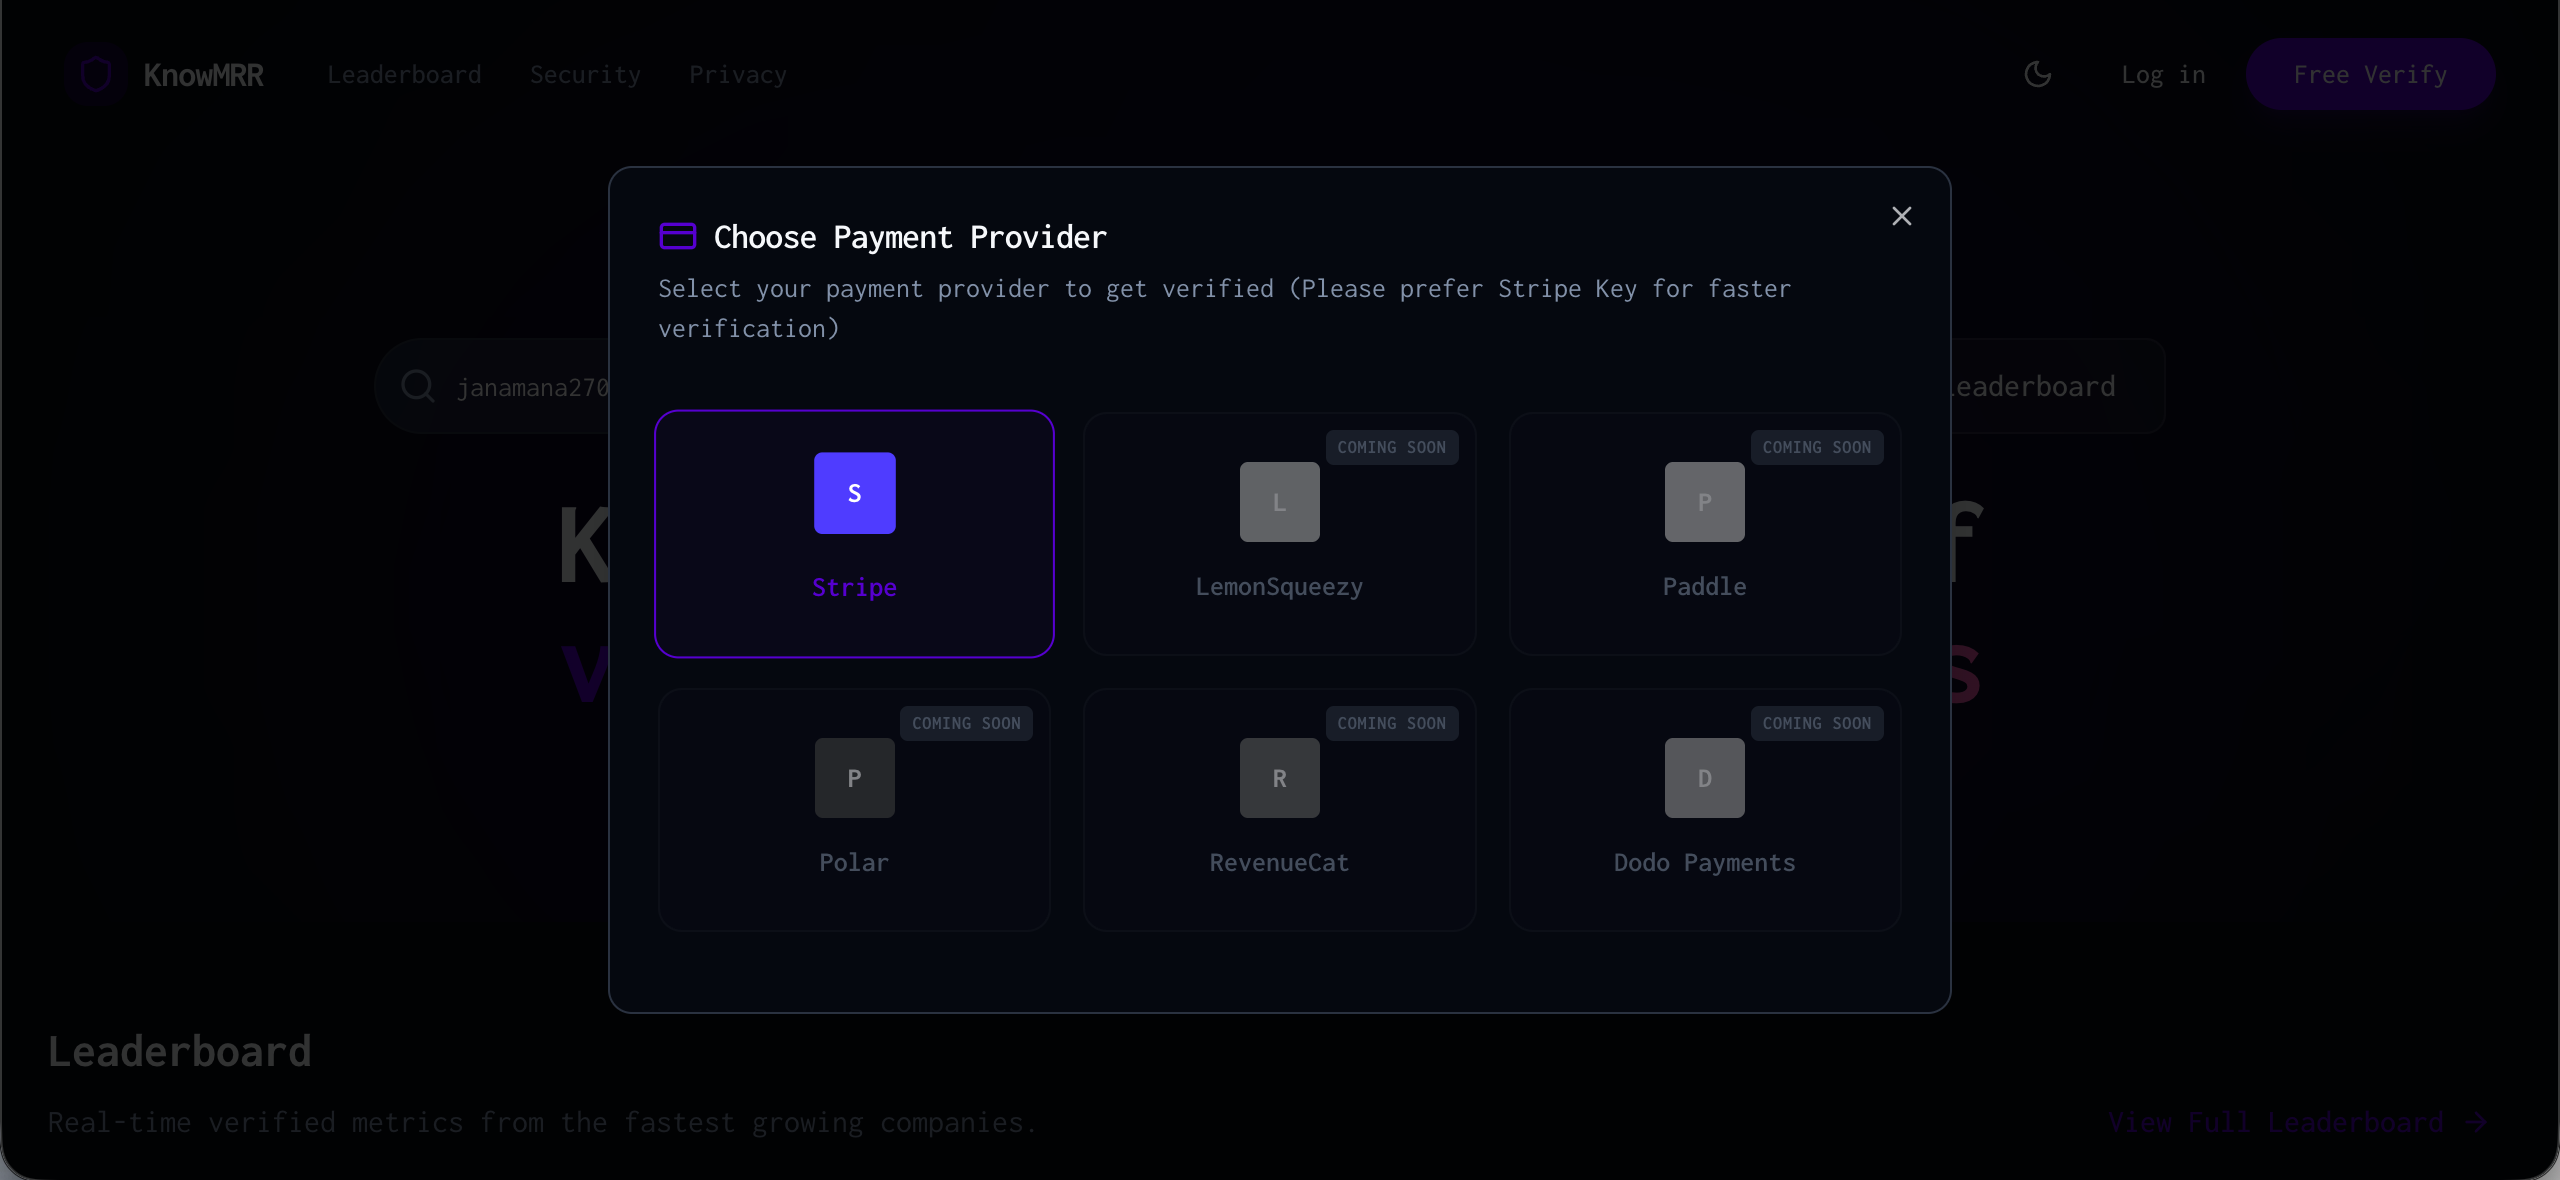Viewport: 2560px width, 1180px height.
Task: Click the RevenueCat R icon
Action: click(1279, 778)
